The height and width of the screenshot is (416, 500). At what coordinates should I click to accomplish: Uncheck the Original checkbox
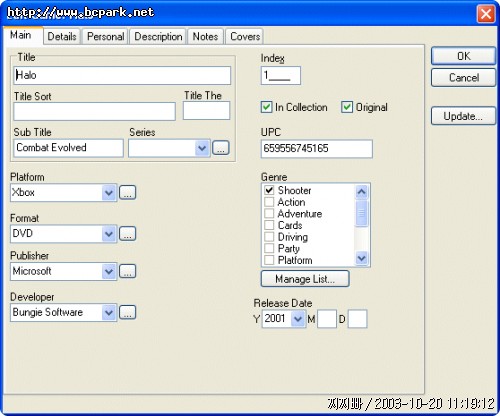(347, 107)
